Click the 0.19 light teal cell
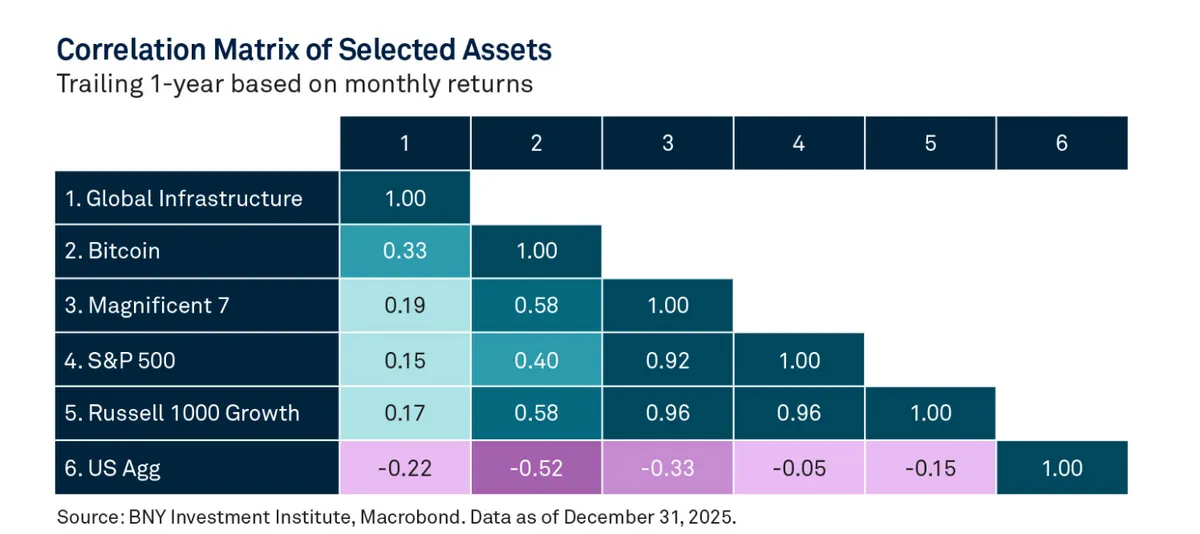The width and height of the screenshot is (1200, 534). tap(404, 305)
